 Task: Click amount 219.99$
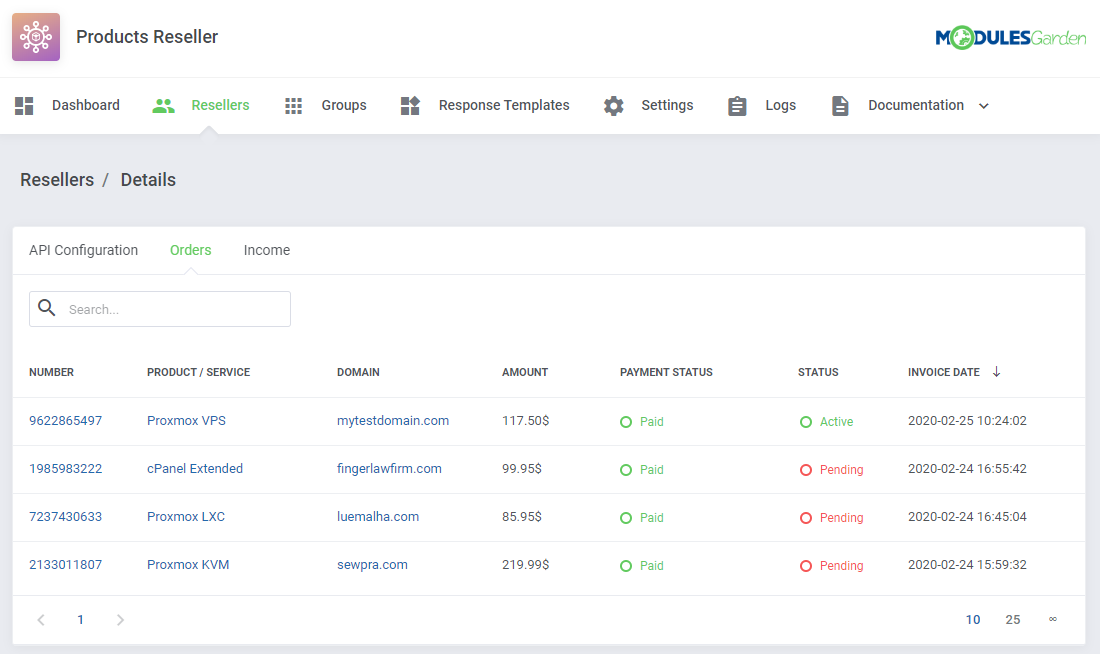[x=525, y=565]
